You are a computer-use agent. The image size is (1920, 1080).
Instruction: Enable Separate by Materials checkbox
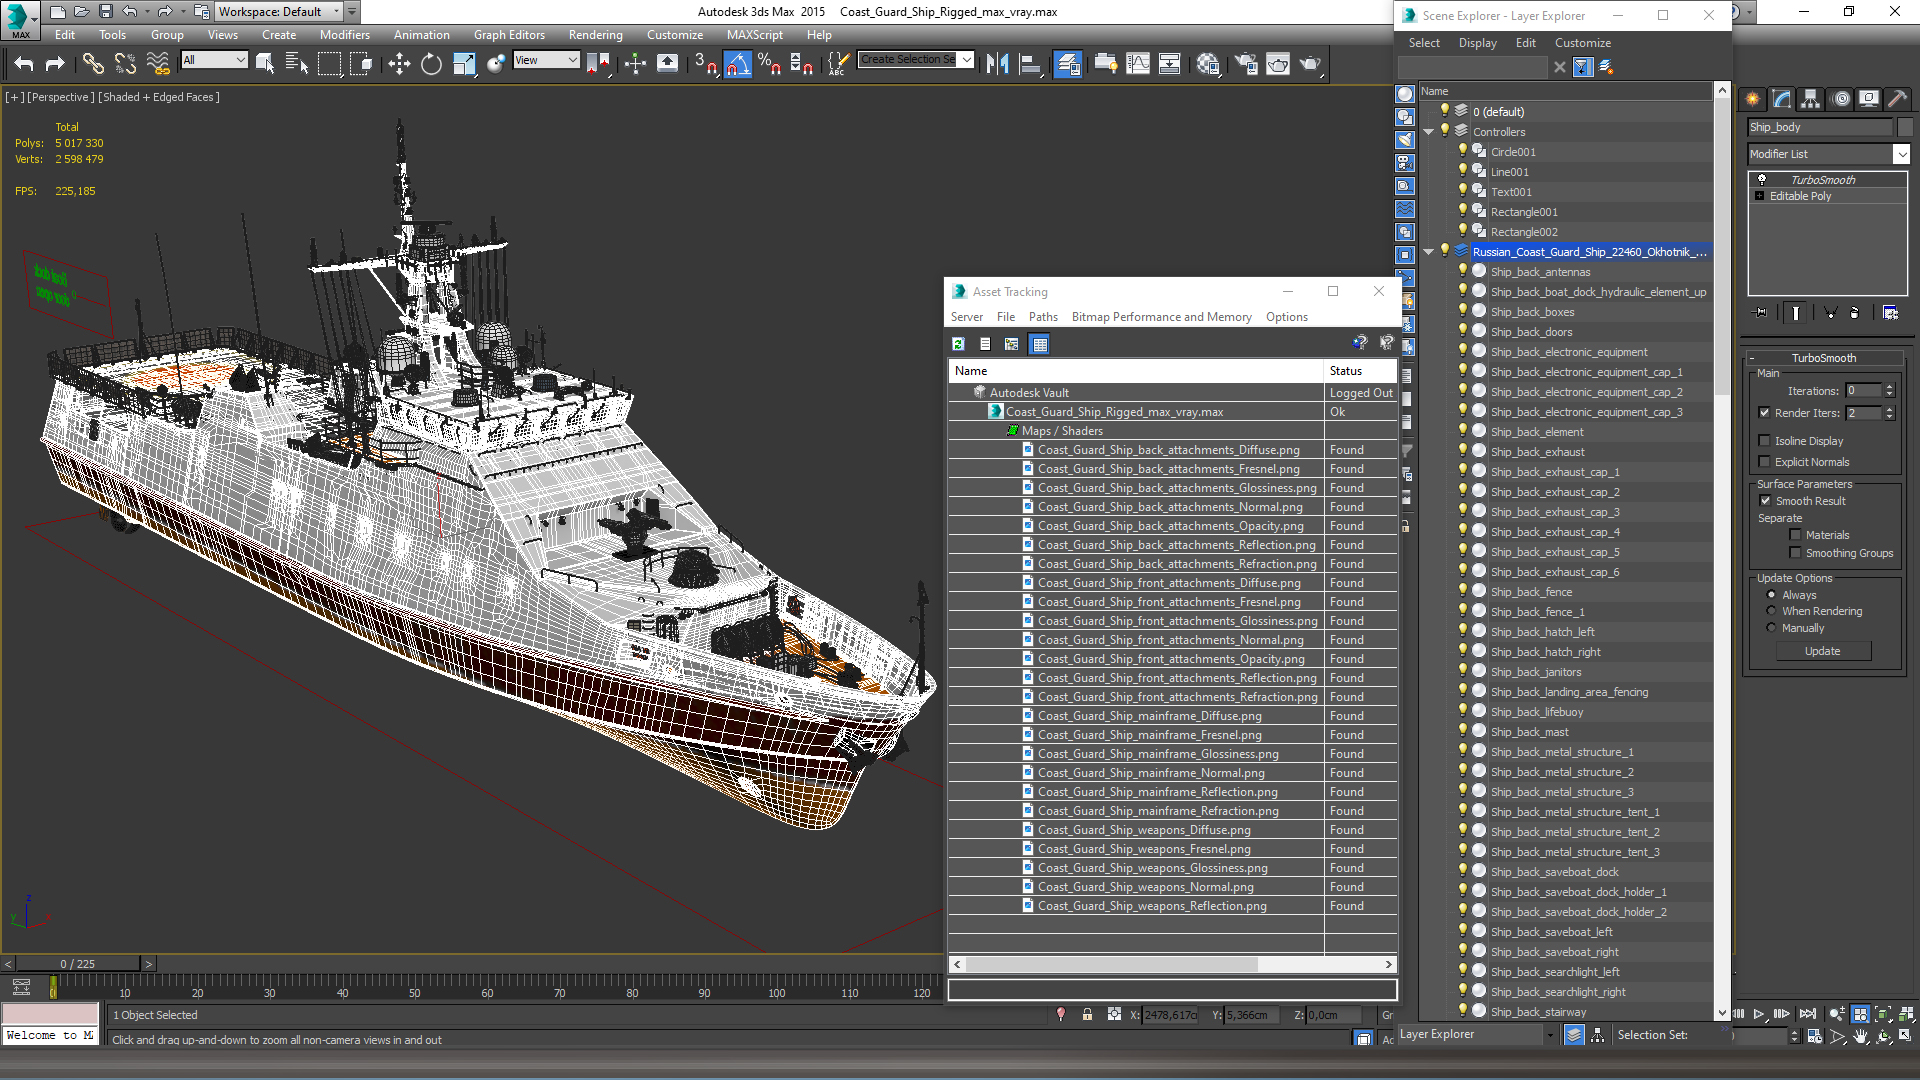(1795, 535)
